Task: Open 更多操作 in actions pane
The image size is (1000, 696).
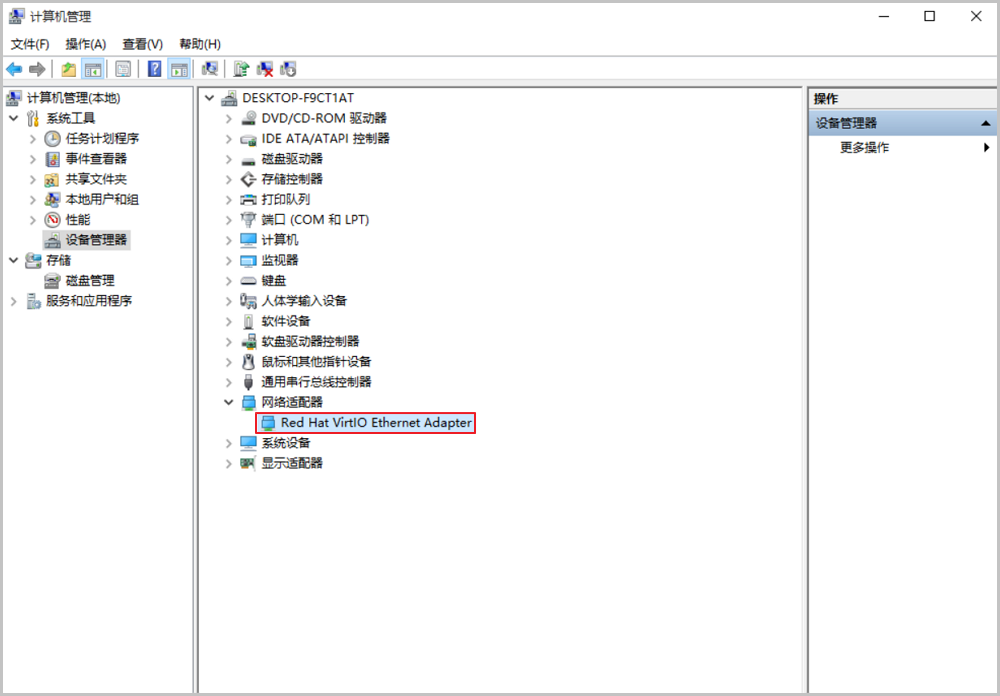Action: click(864, 147)
